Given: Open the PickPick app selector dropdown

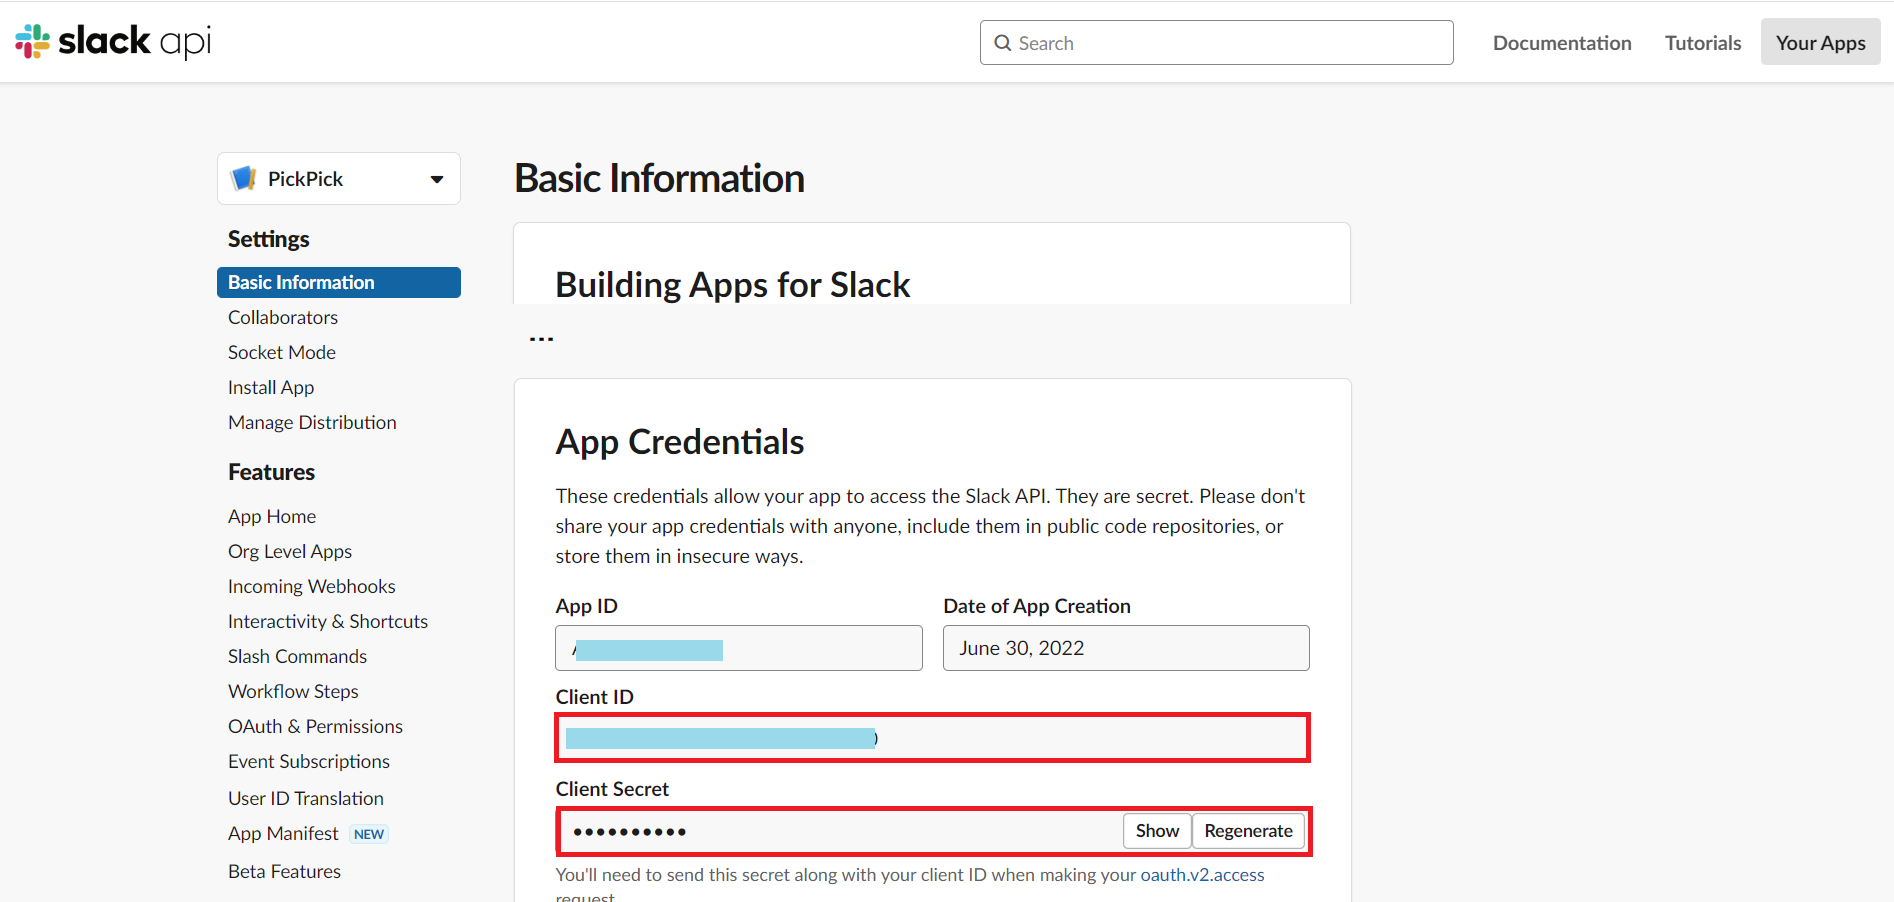Looking at the screenshot, I should click(x=339, y=179).
